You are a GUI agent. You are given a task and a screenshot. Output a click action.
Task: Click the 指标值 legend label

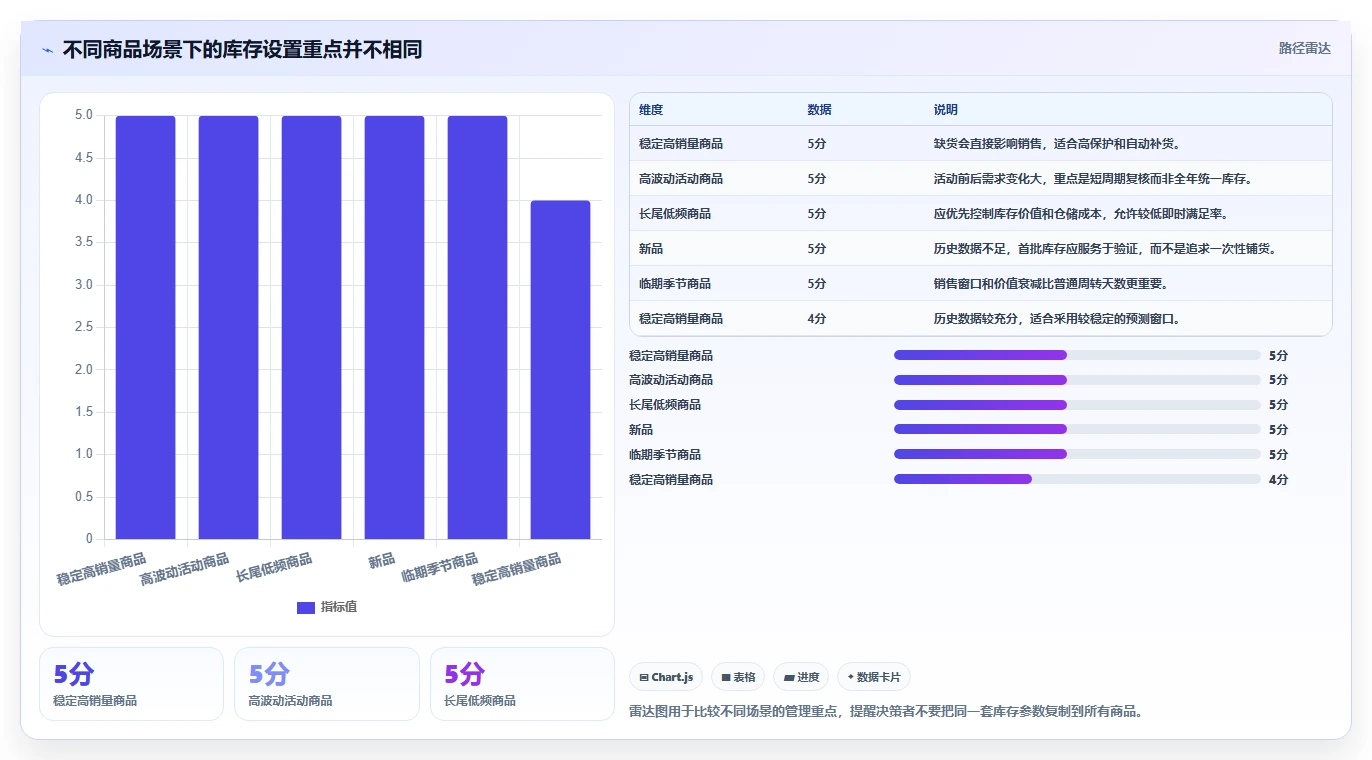point(339,607)
